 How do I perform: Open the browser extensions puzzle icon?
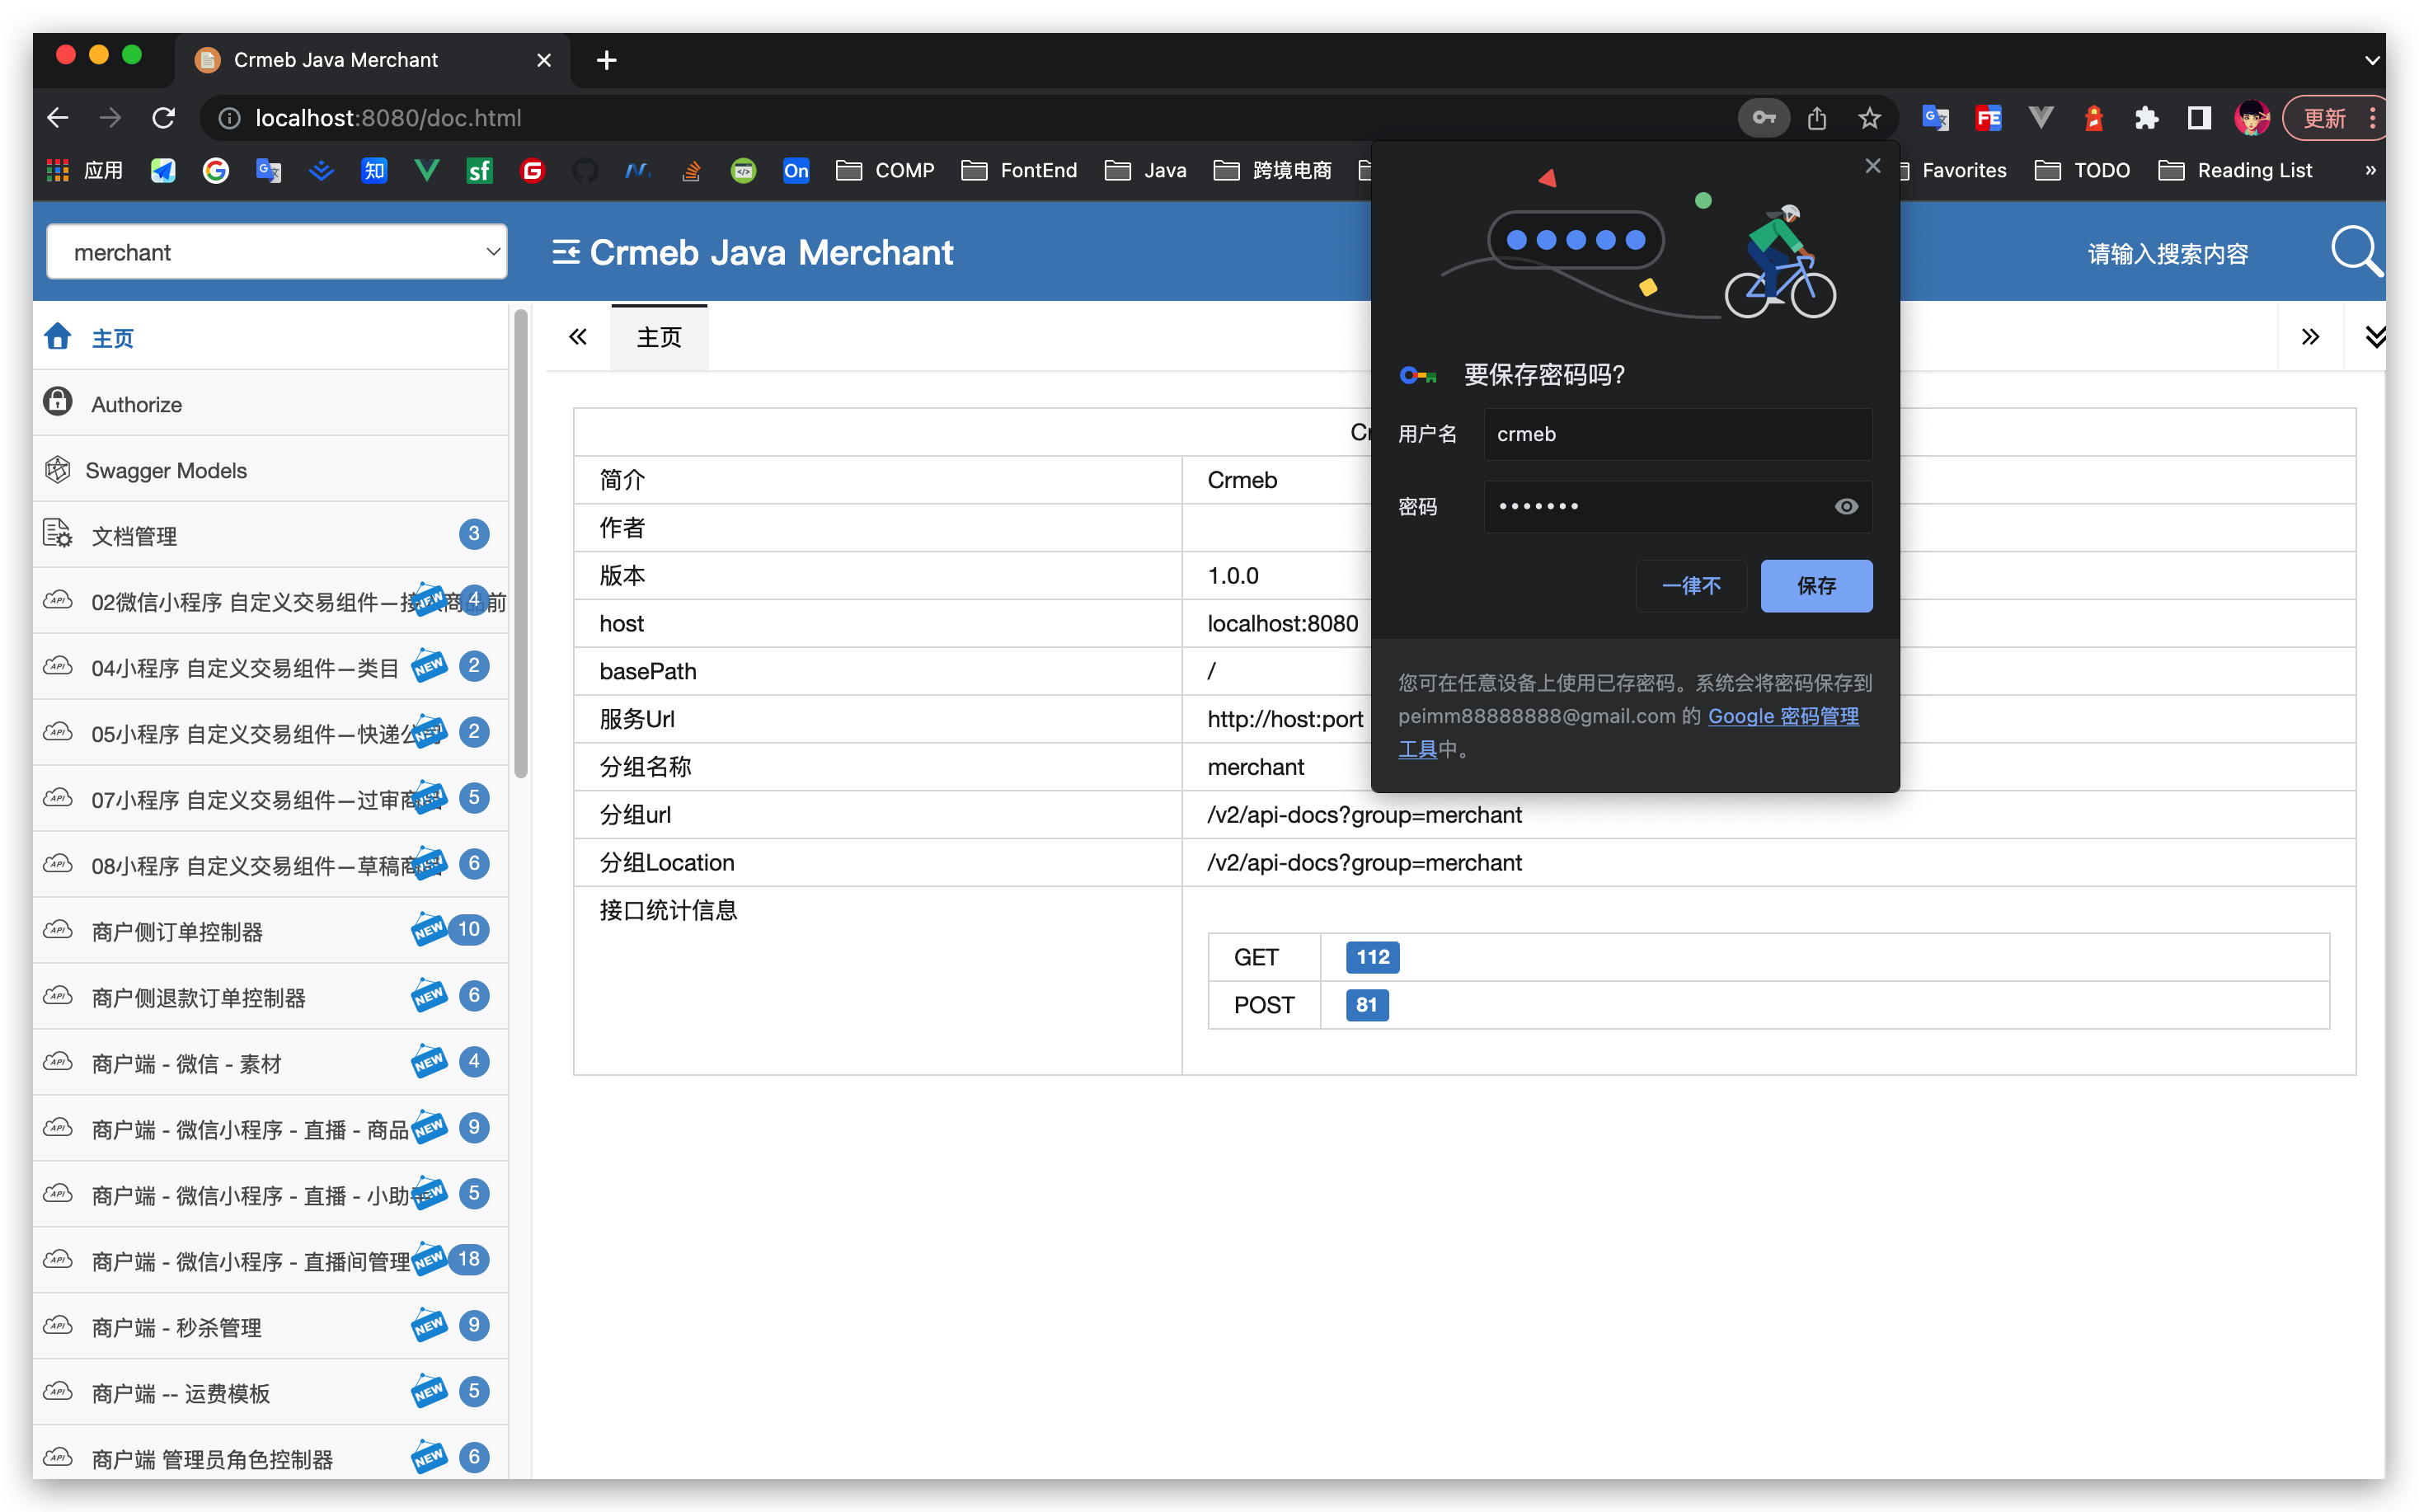pyautogui.click(x=2146, y=117)
